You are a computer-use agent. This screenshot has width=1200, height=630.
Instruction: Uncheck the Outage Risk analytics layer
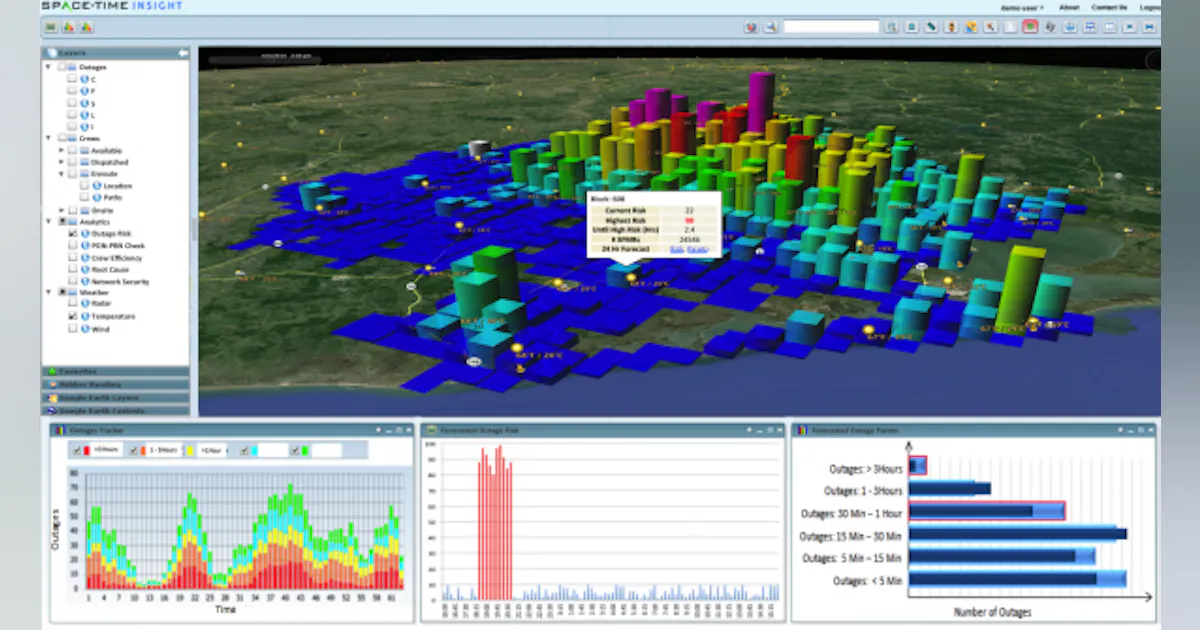[x=72, y=233]
